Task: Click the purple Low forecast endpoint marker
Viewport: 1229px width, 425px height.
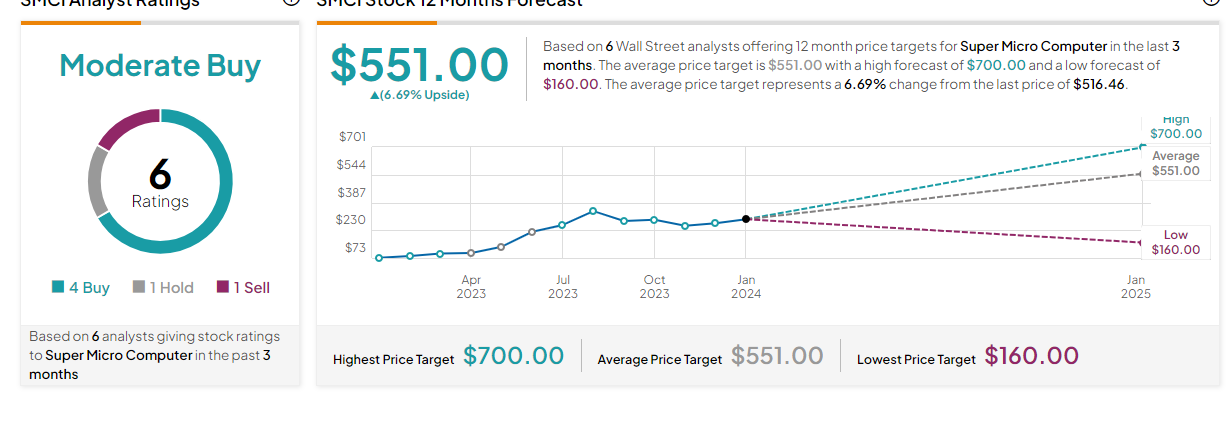Action: click(1141, 243)
